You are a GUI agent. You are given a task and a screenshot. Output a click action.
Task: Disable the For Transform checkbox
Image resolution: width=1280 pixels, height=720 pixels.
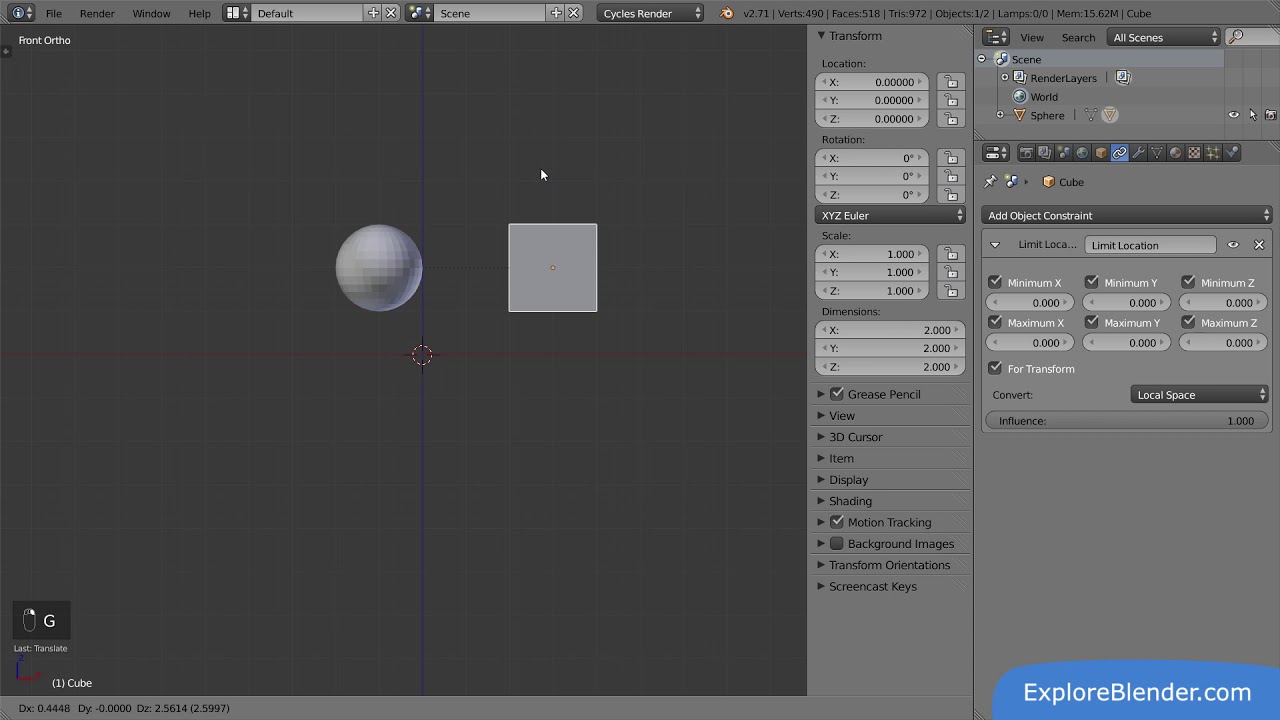995,369
